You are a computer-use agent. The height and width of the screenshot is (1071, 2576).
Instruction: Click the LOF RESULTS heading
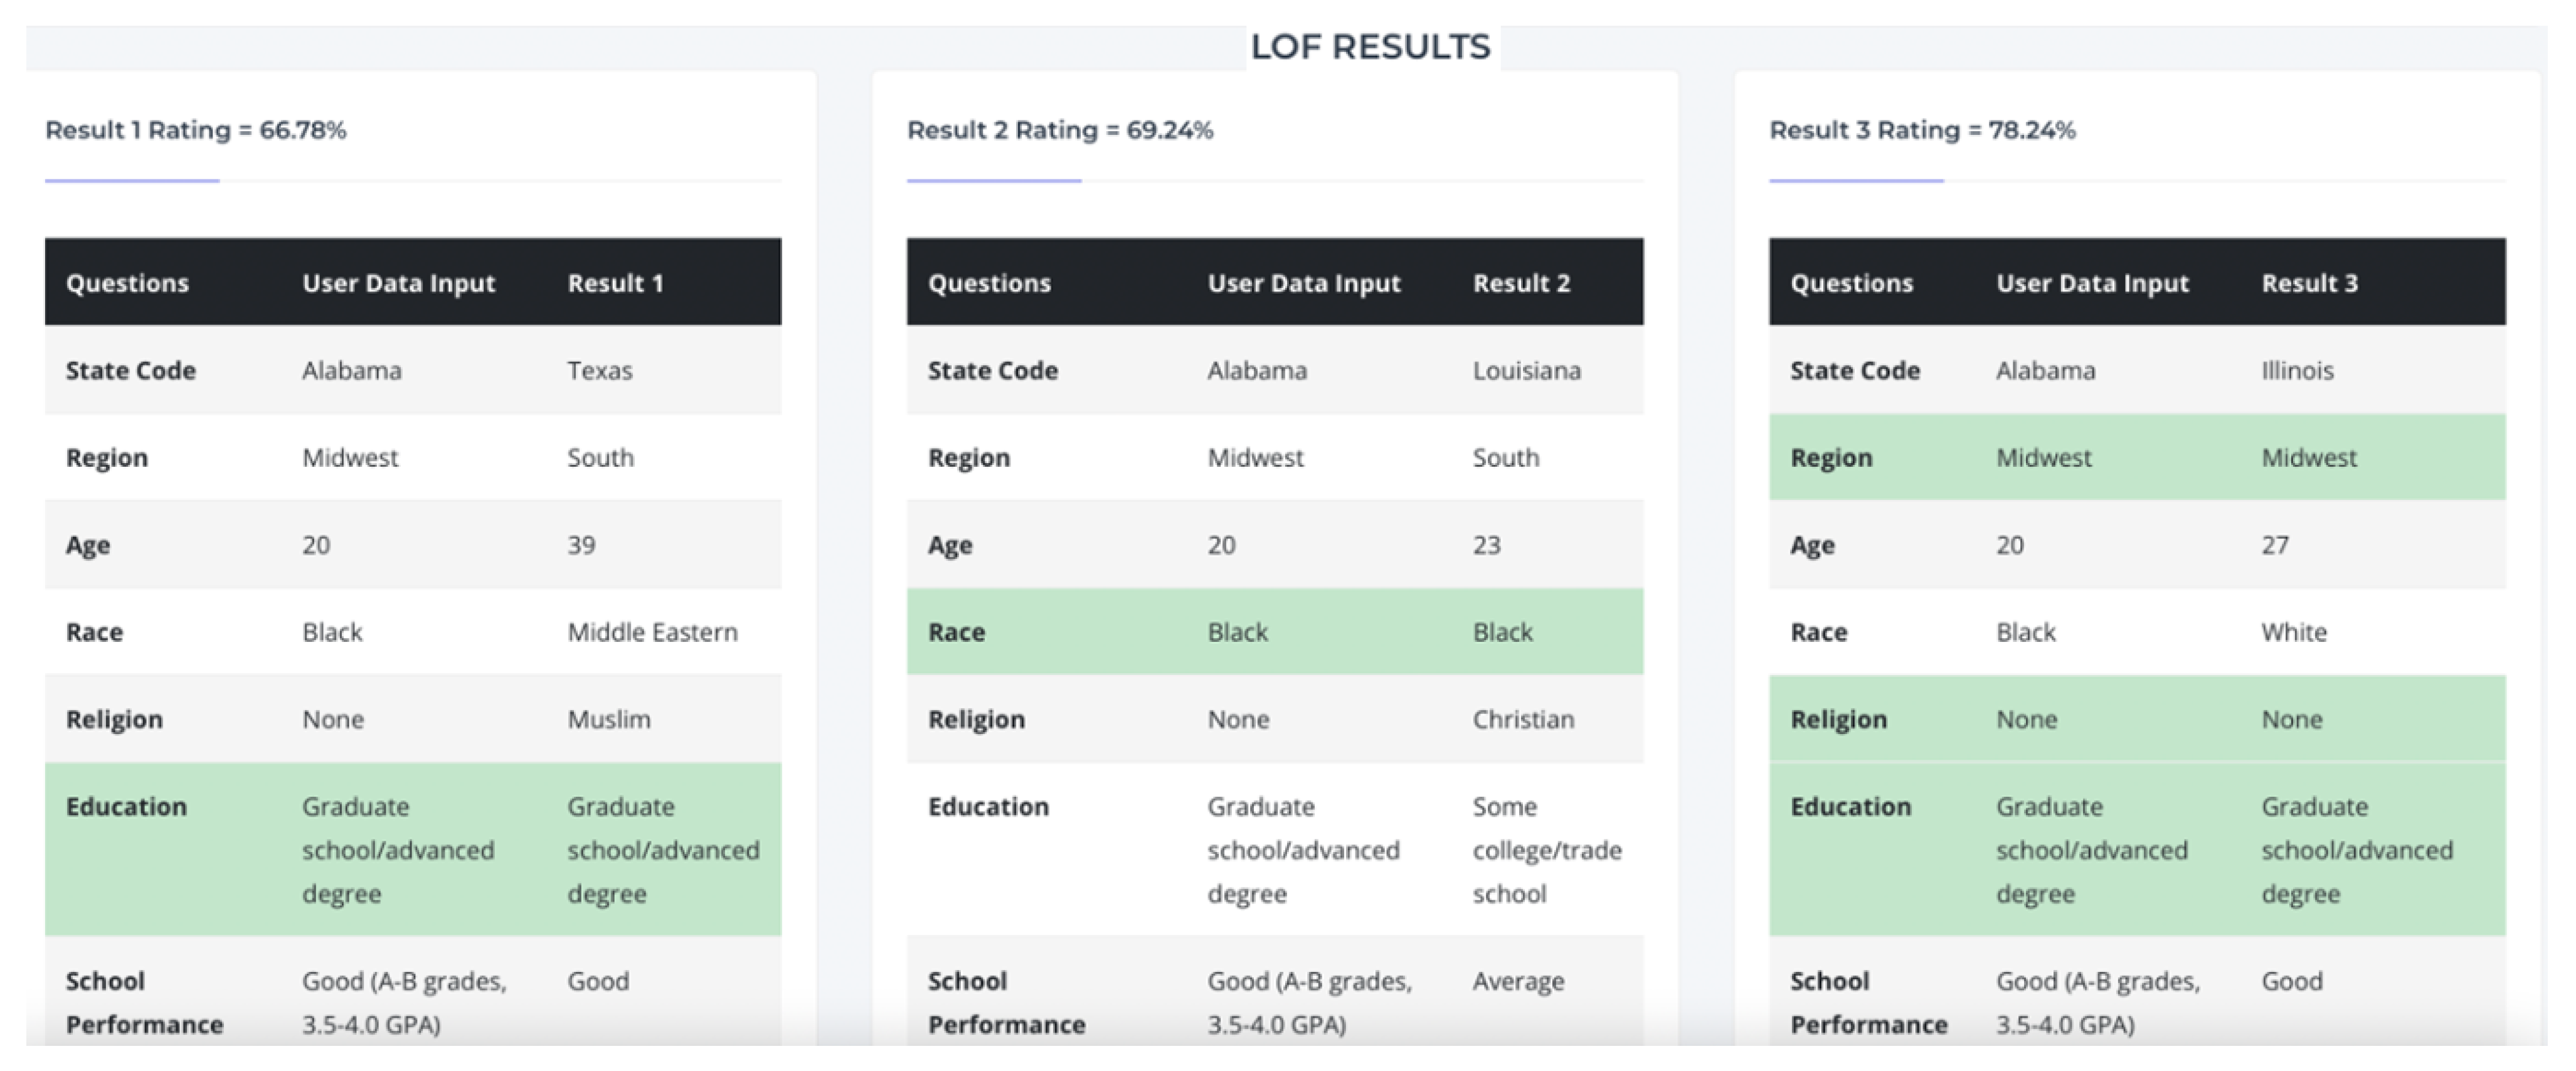(x=1370, y=47)
